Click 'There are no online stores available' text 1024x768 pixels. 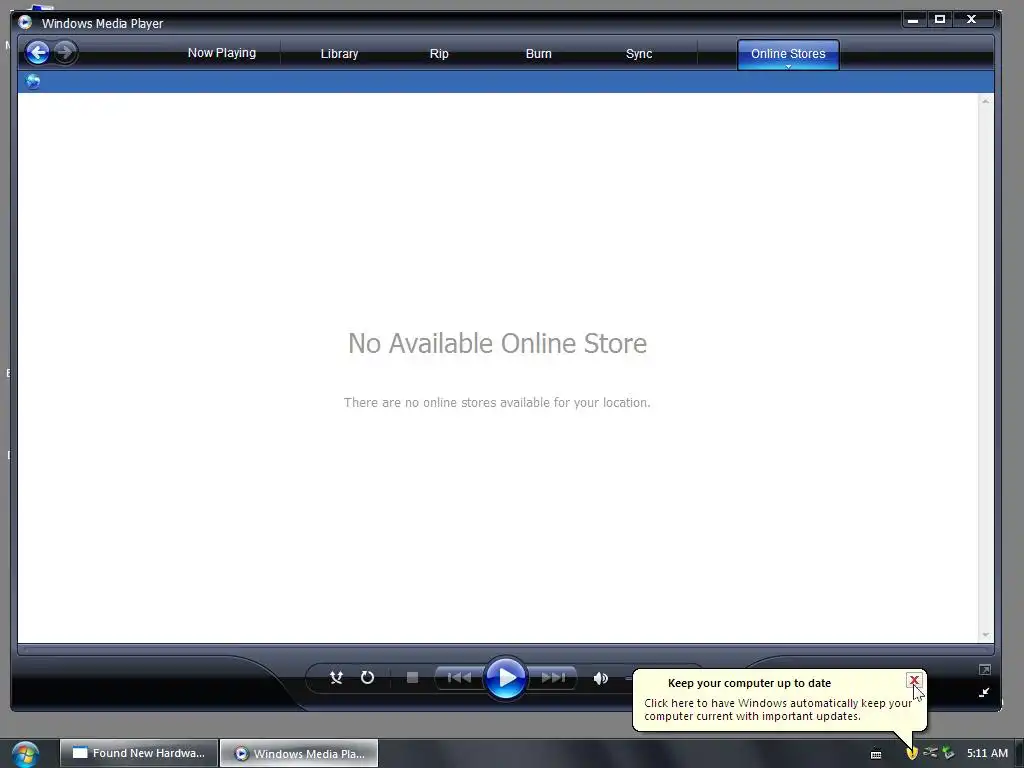point(497,402)
